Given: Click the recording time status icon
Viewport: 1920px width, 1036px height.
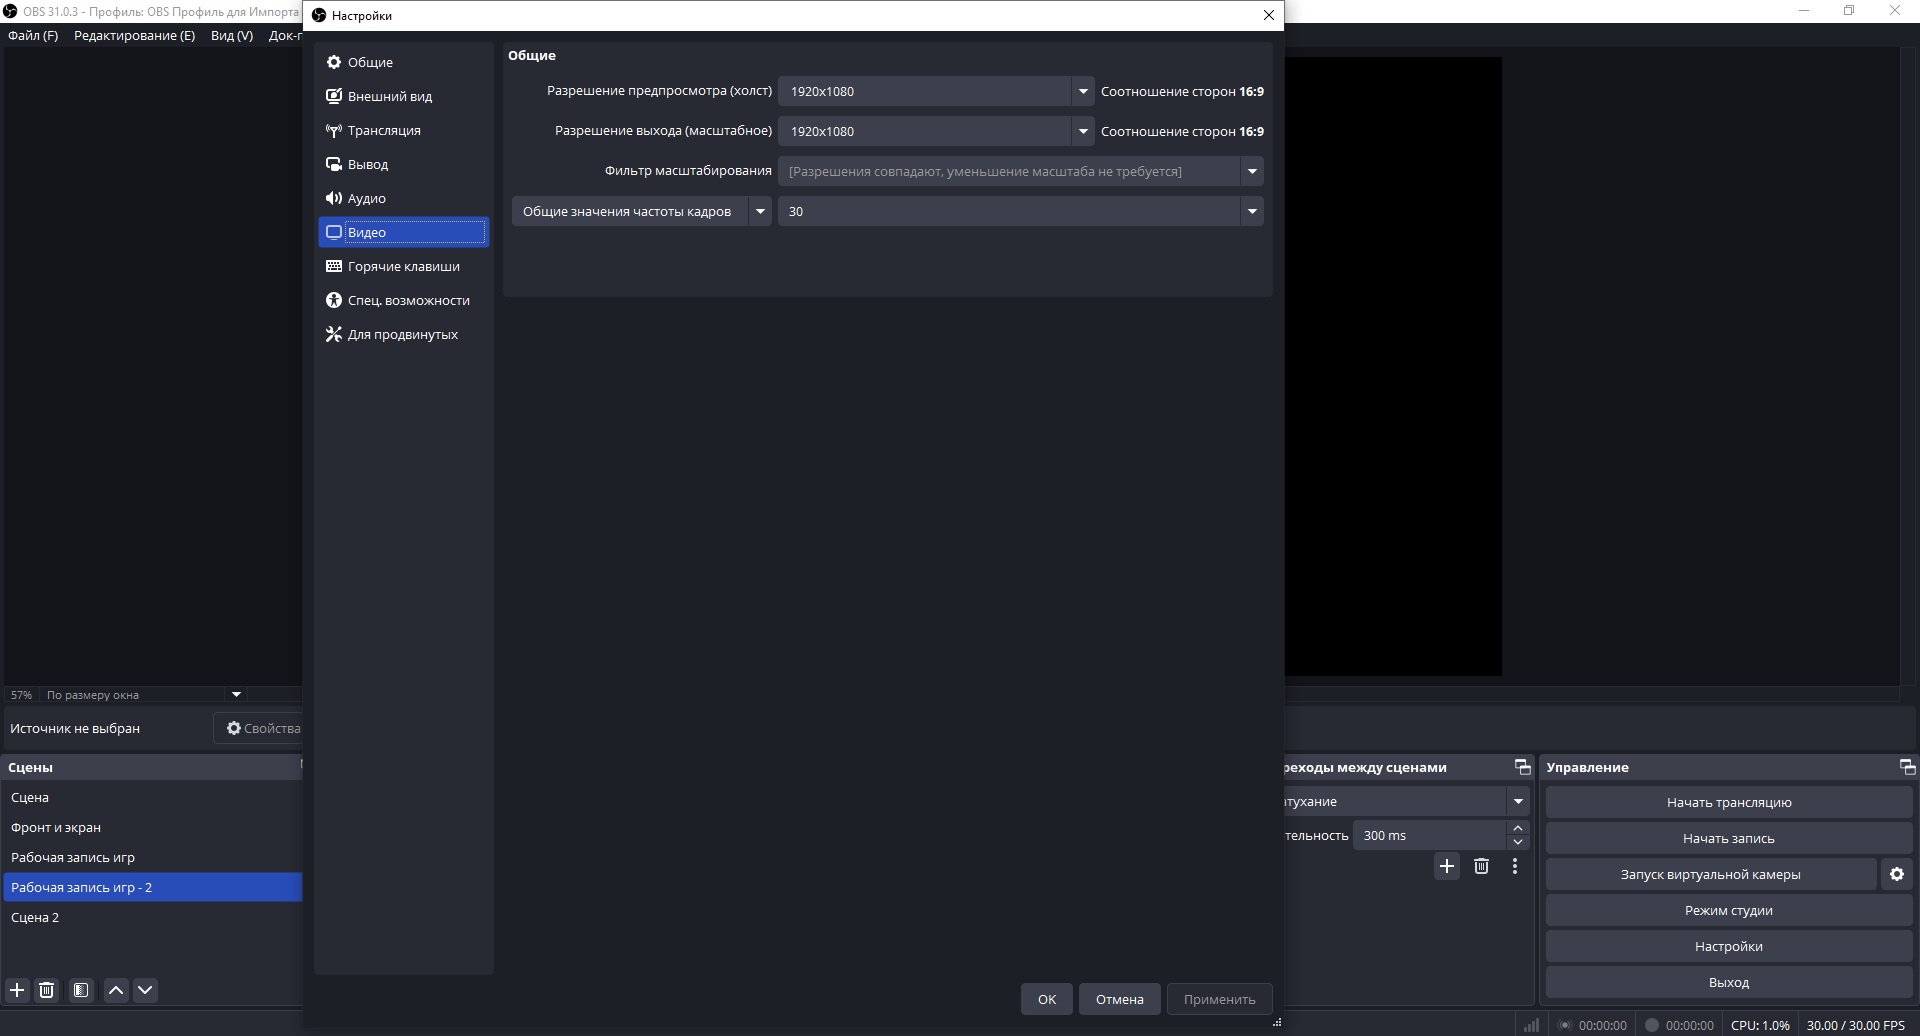Looking at the screenshot, I should point(1652,1025).
